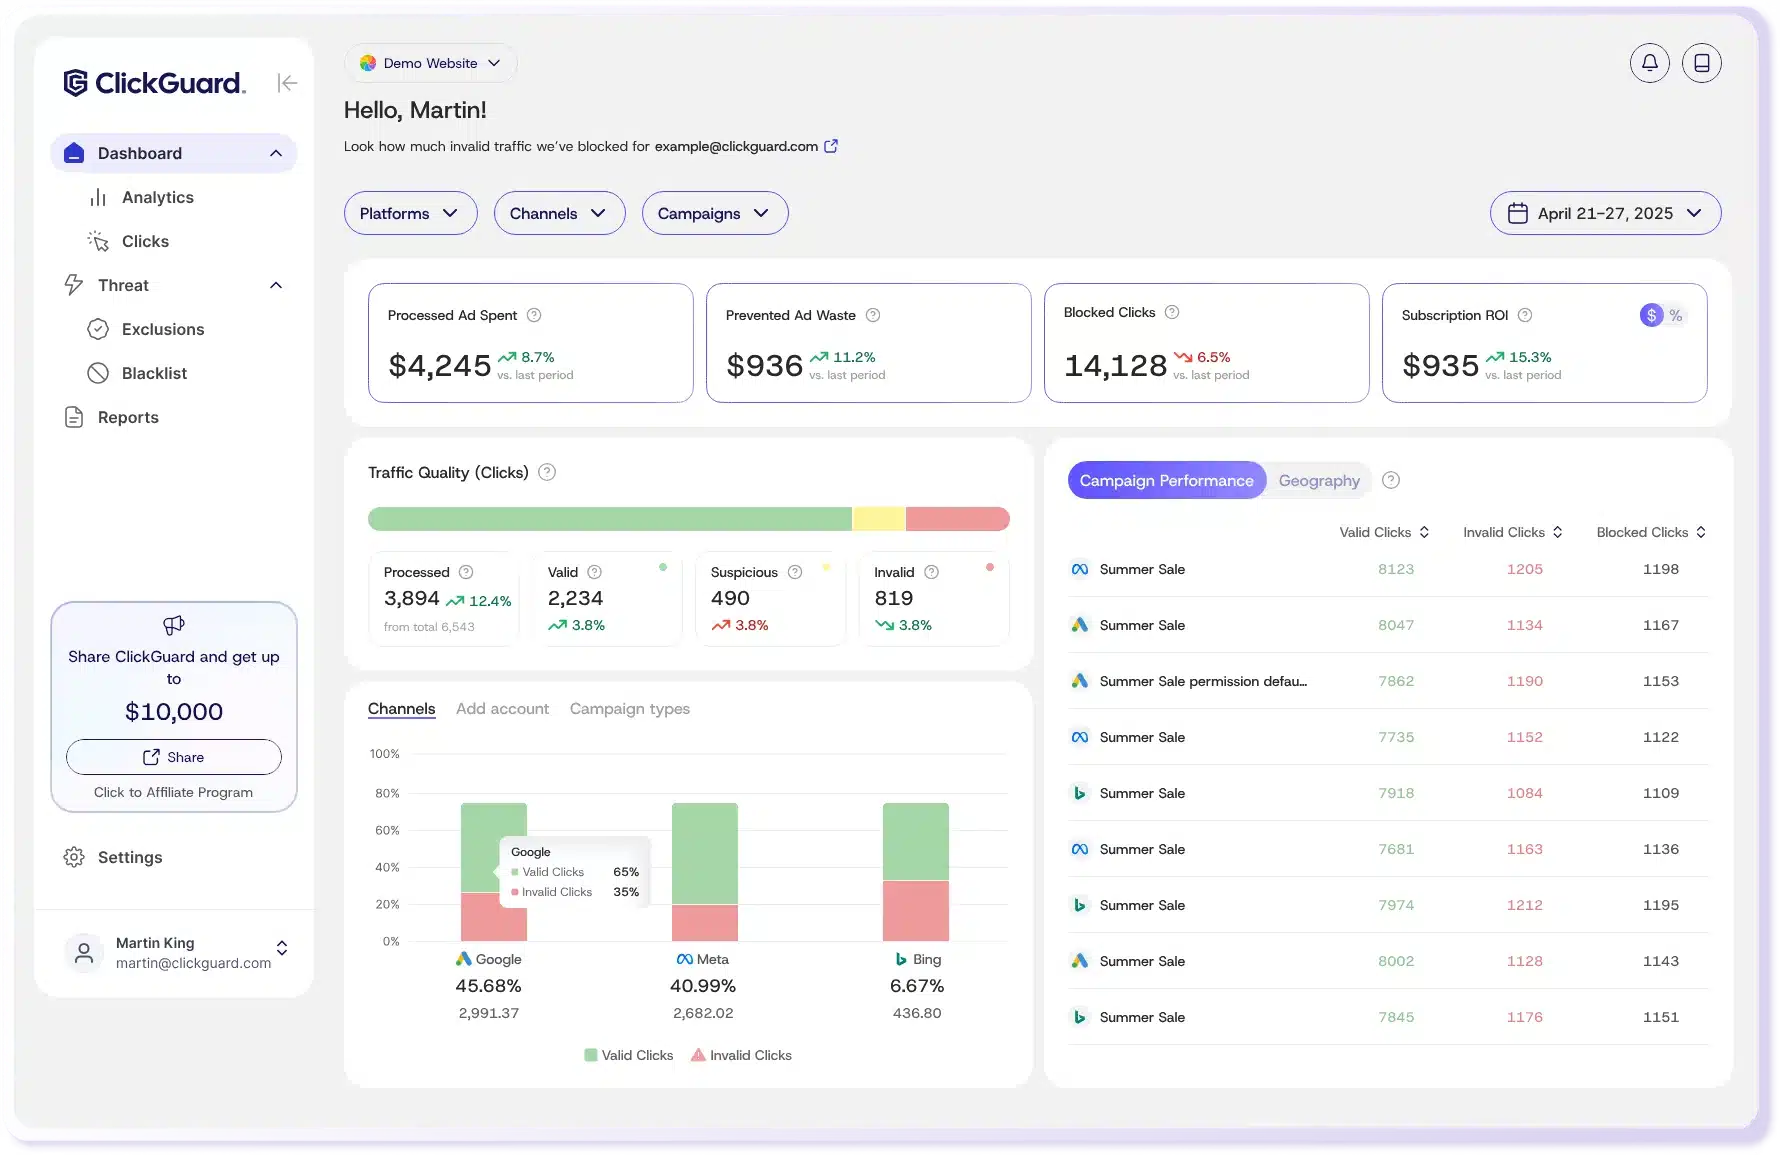
Task: Open the Platforms filter dropdown
Action: point(409,213)
